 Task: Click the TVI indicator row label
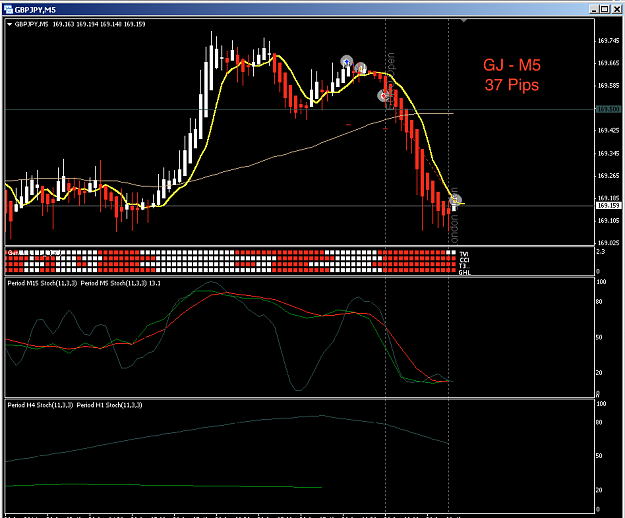464,254
